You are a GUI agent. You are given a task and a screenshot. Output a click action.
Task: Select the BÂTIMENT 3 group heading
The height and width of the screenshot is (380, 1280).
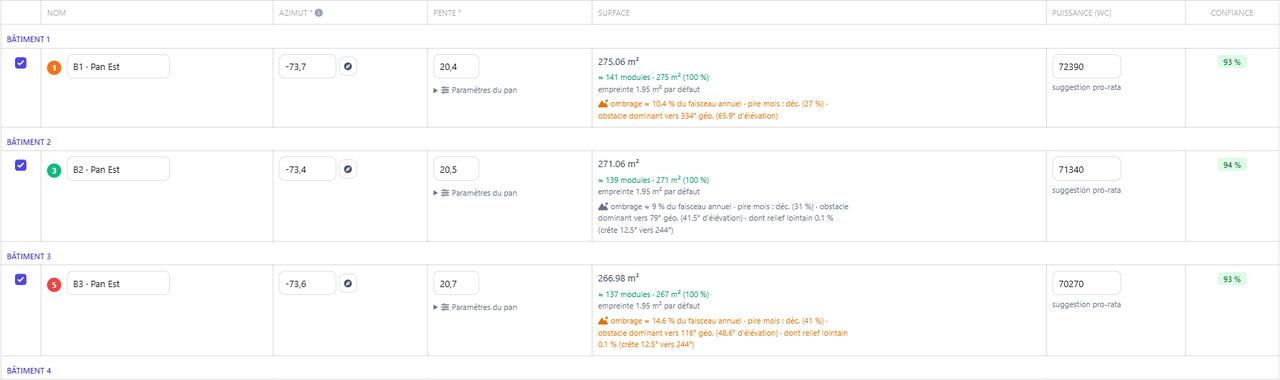28,256
